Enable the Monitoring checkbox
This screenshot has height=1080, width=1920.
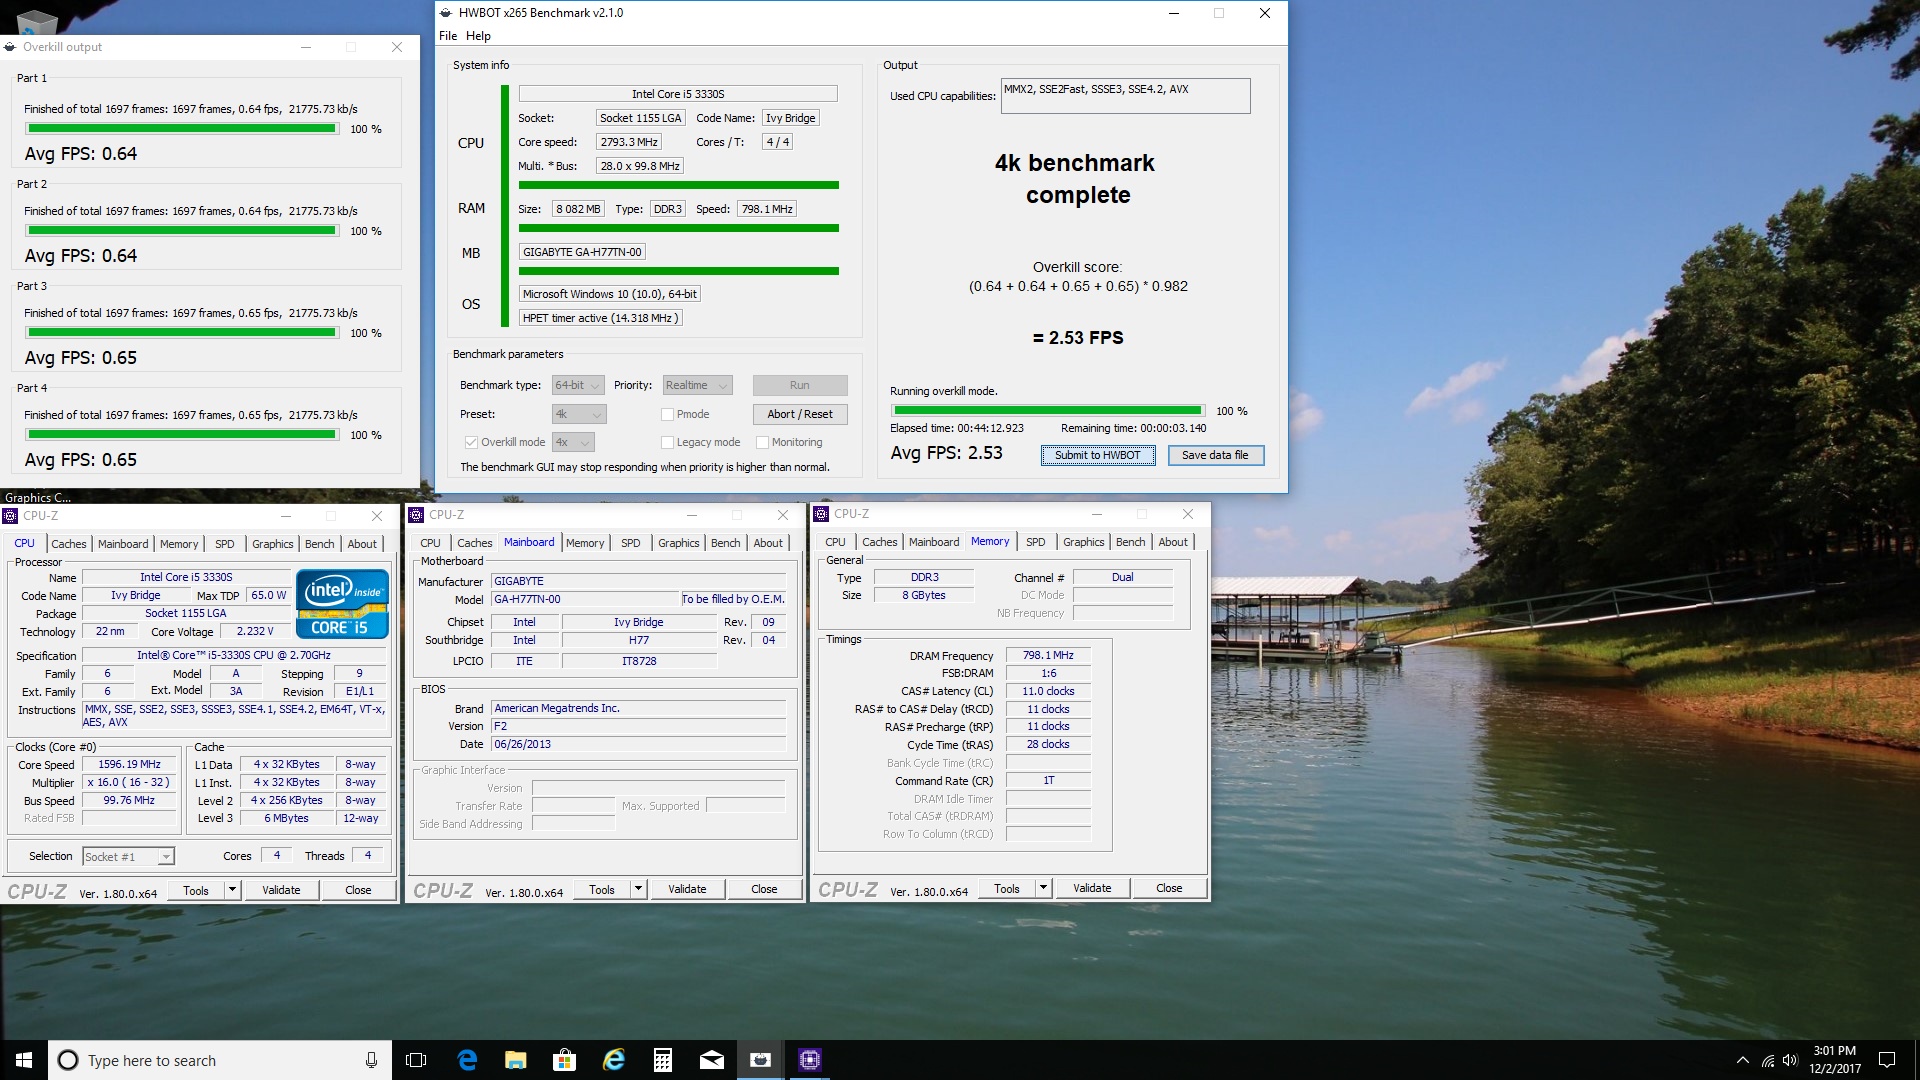pos(762,442)
